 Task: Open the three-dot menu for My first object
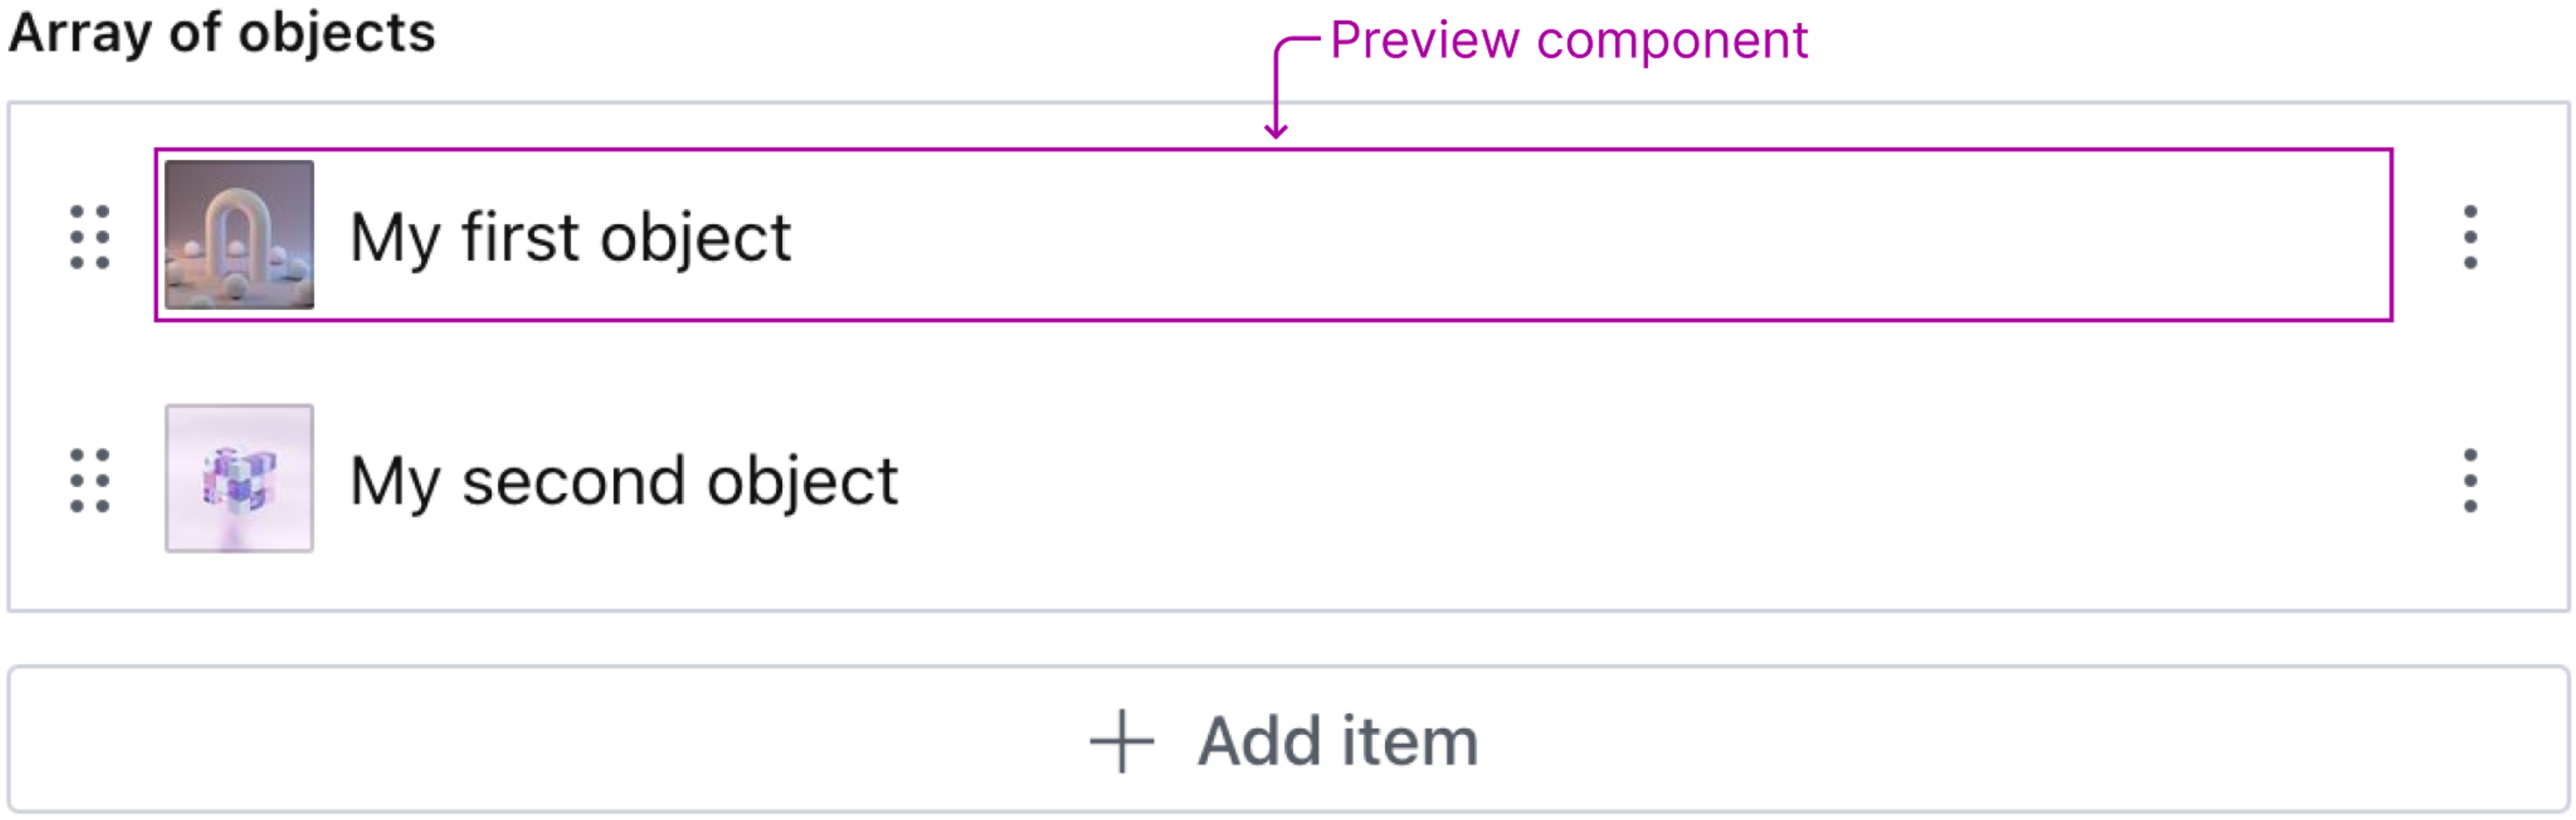tap(2470, 237)
